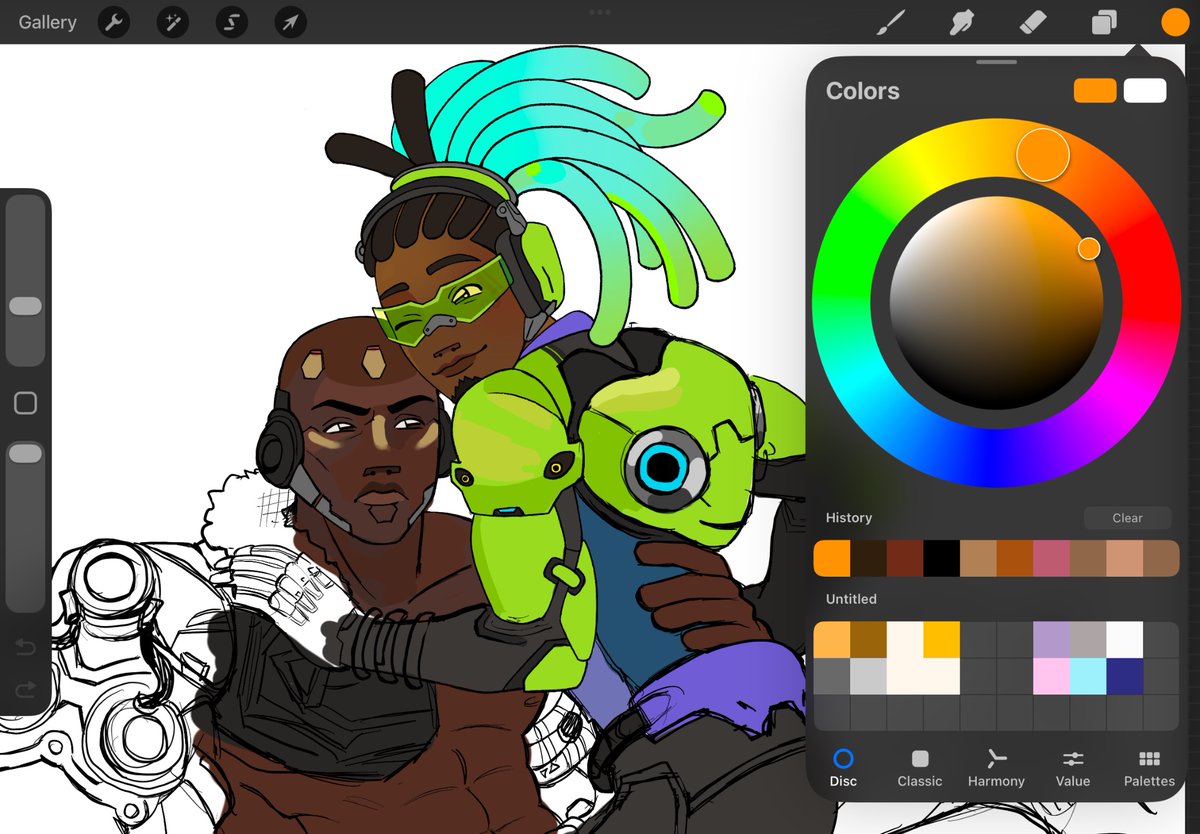The height and width of the screenshot is (834, 1200).
Task: Return to the Gallery
Action: click(47, 22)
